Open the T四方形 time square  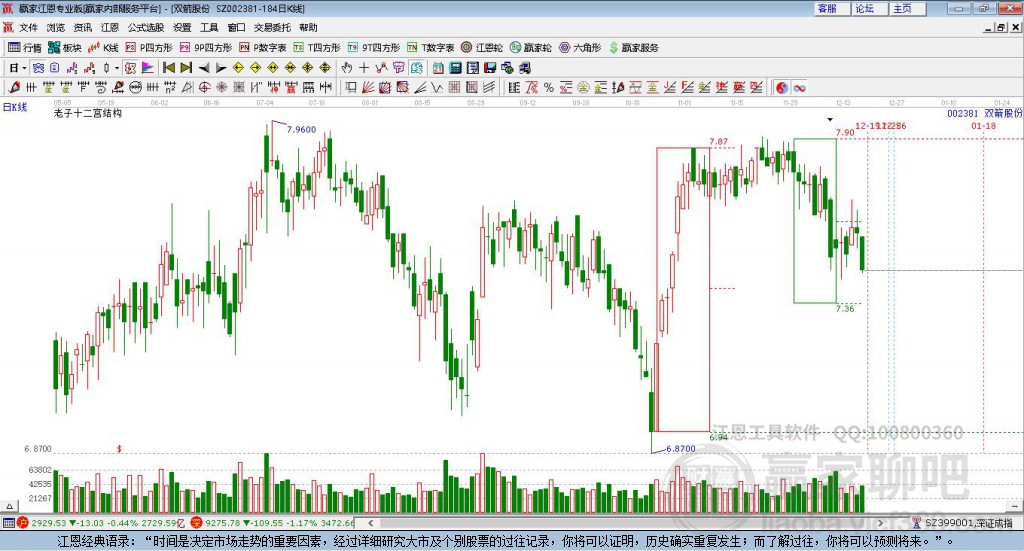tap(317, 48)
